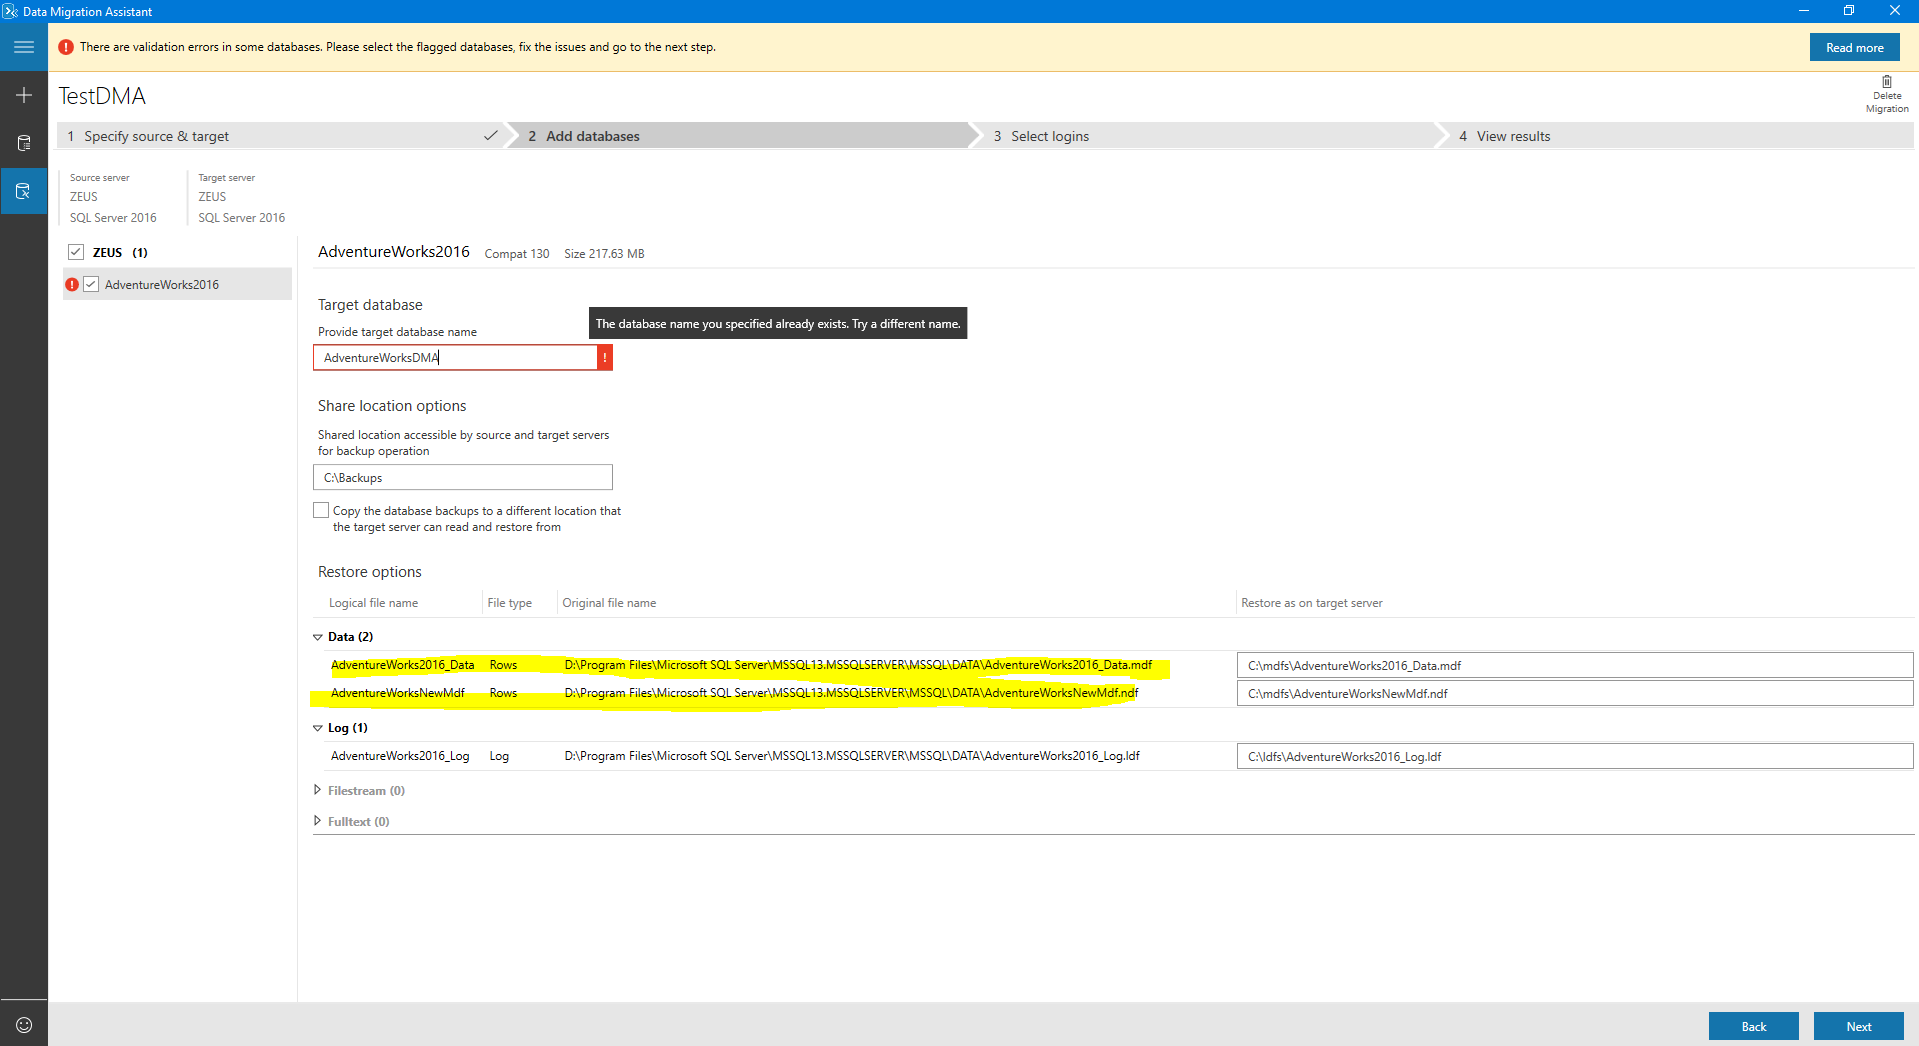The height and width of the screenshot is (1046, 1919).
Task: Click the Restore options heading
Action: (x=370, y=572)
